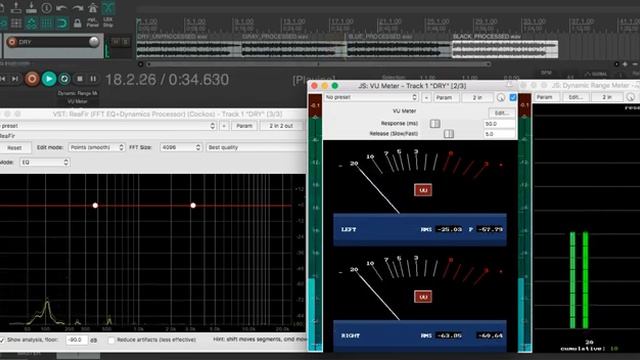640x360 pixels.
Task: Click the Save project download icon
Action: pos(31,7)
